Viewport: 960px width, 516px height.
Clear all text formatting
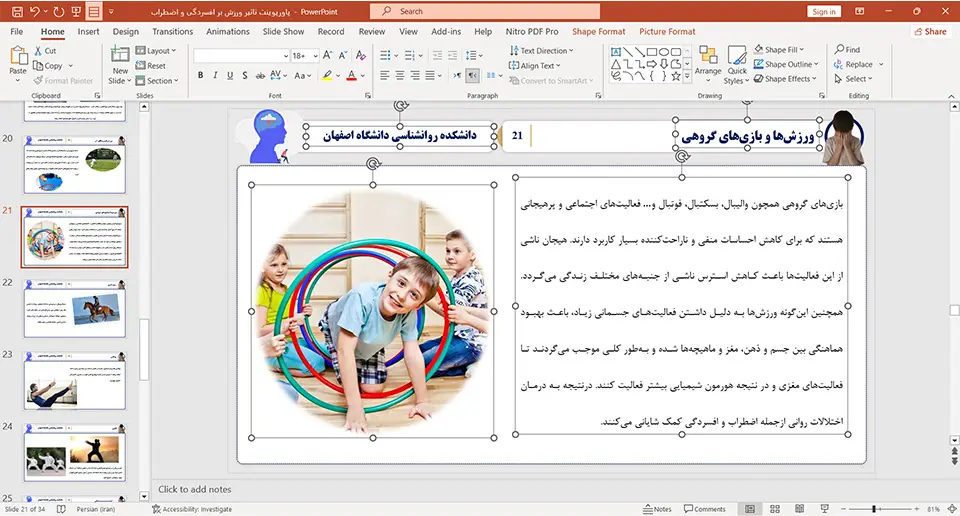click(361, 56)
